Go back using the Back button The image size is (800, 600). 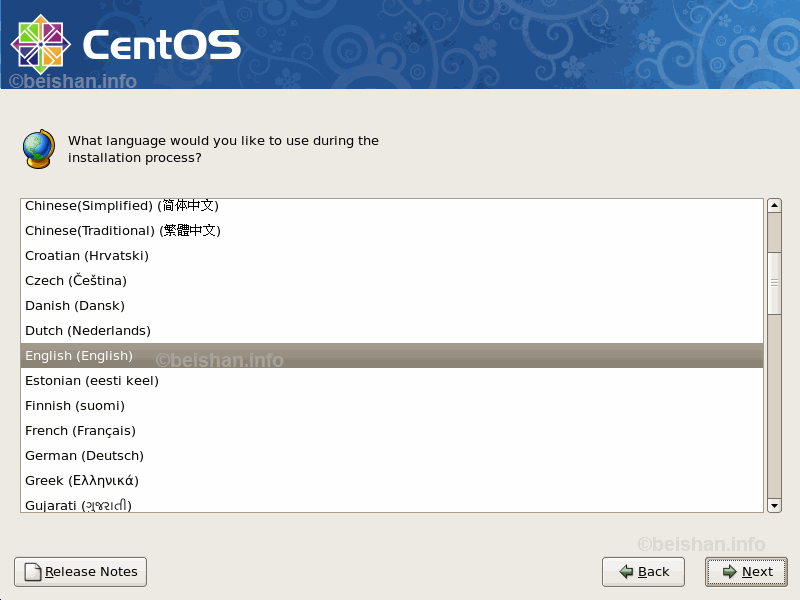[x=643, y=572]
